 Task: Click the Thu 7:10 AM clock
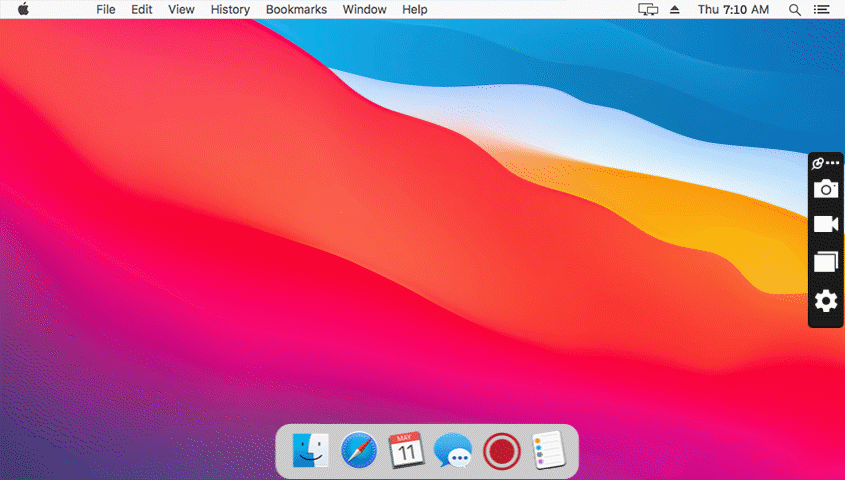tap(733, 9)
